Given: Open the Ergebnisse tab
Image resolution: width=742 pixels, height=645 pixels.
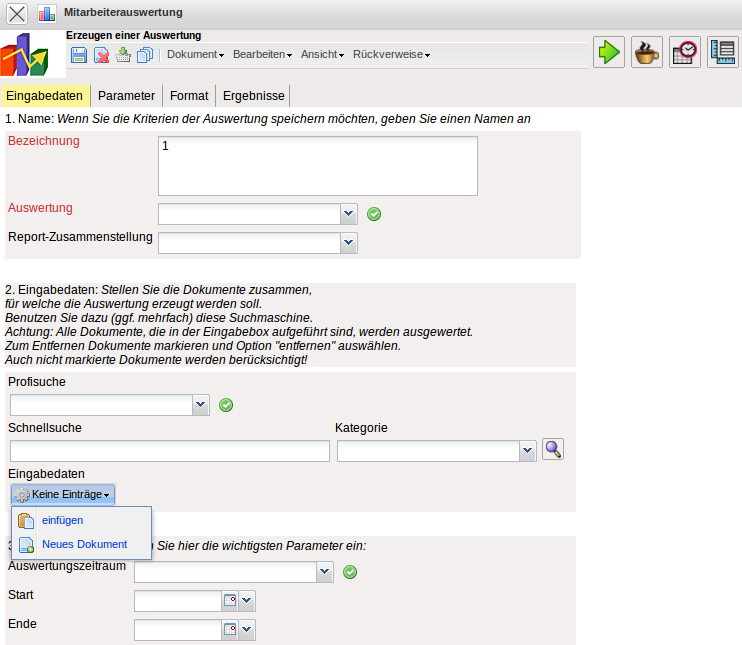Looking at the screenshot, I should [x=253, y=96].
